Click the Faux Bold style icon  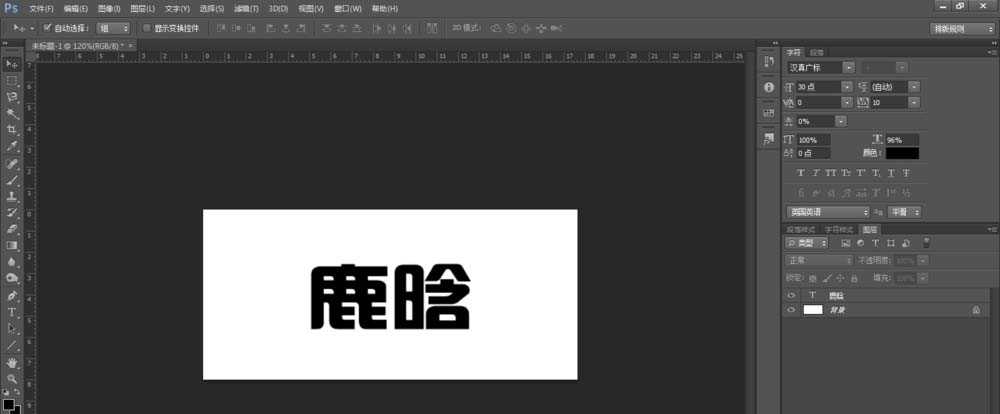[x=800, y=173]
